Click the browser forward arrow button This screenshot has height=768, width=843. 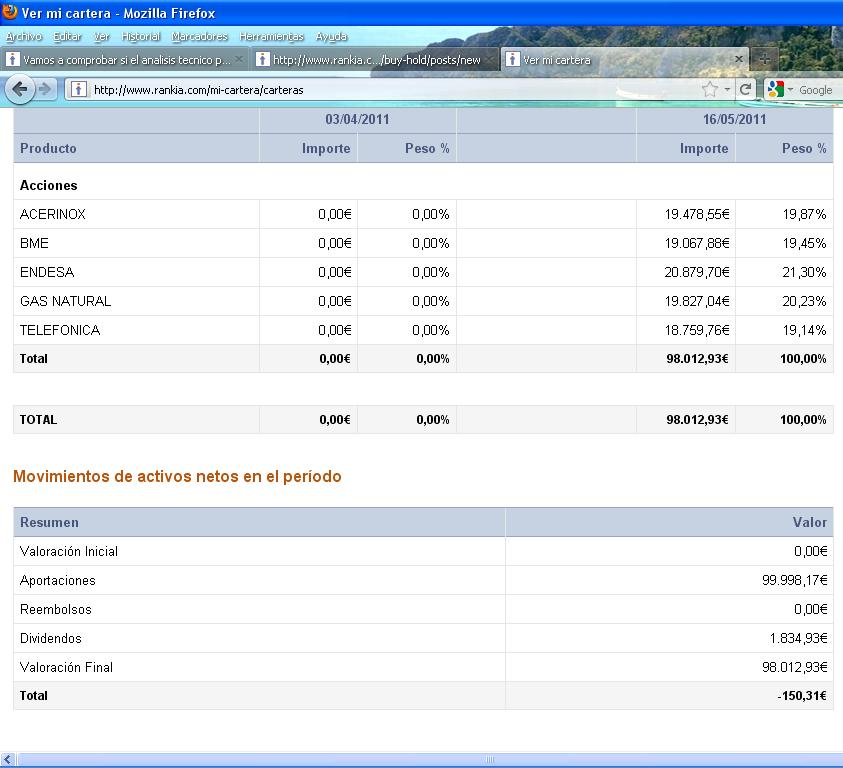click(x=45, y=89)
